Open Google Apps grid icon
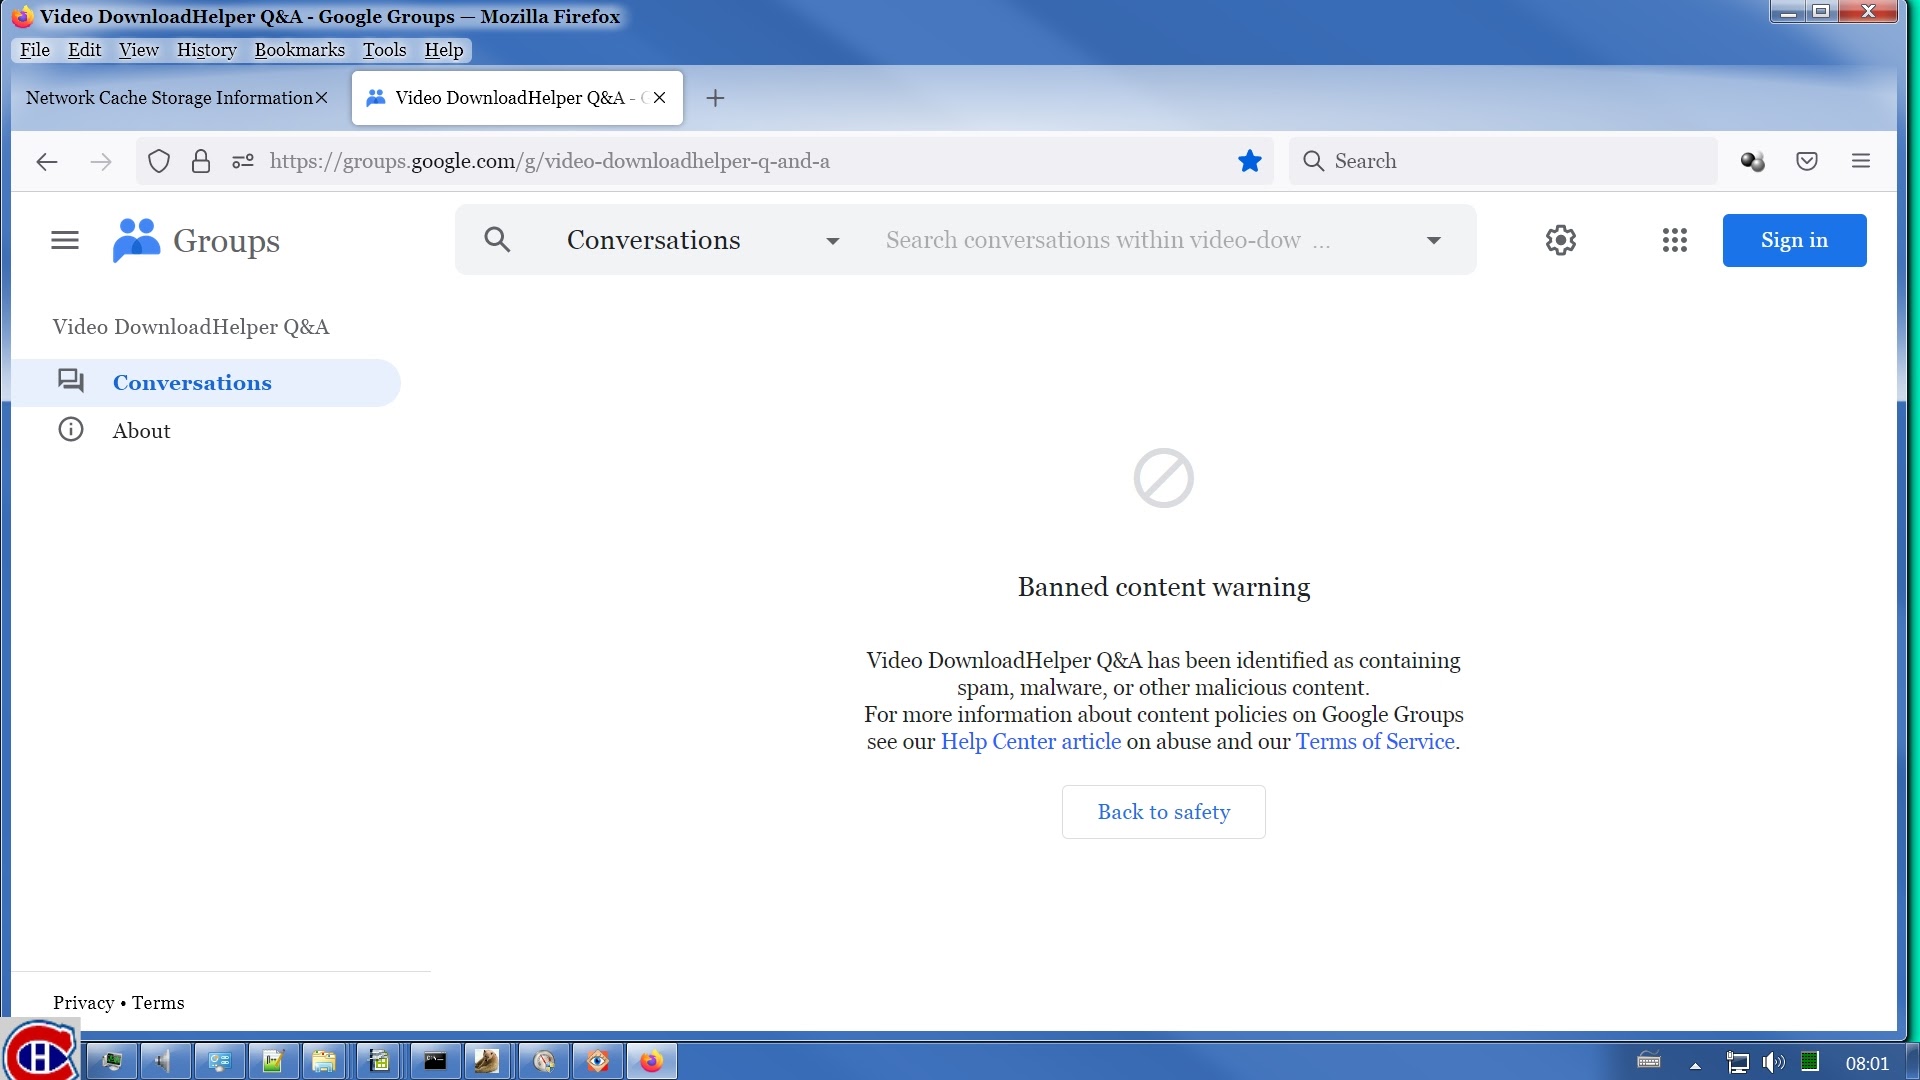Screen dimensions: 1920x1080 (x=1675, y=240)
